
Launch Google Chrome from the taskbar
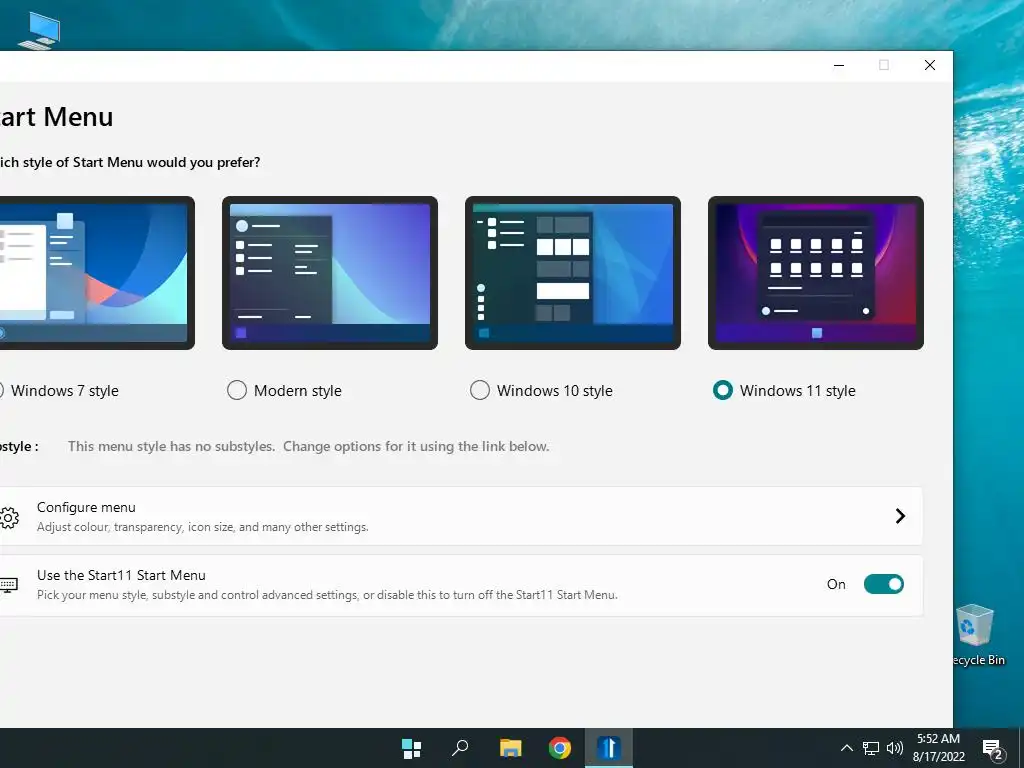(x=560, y=748)
